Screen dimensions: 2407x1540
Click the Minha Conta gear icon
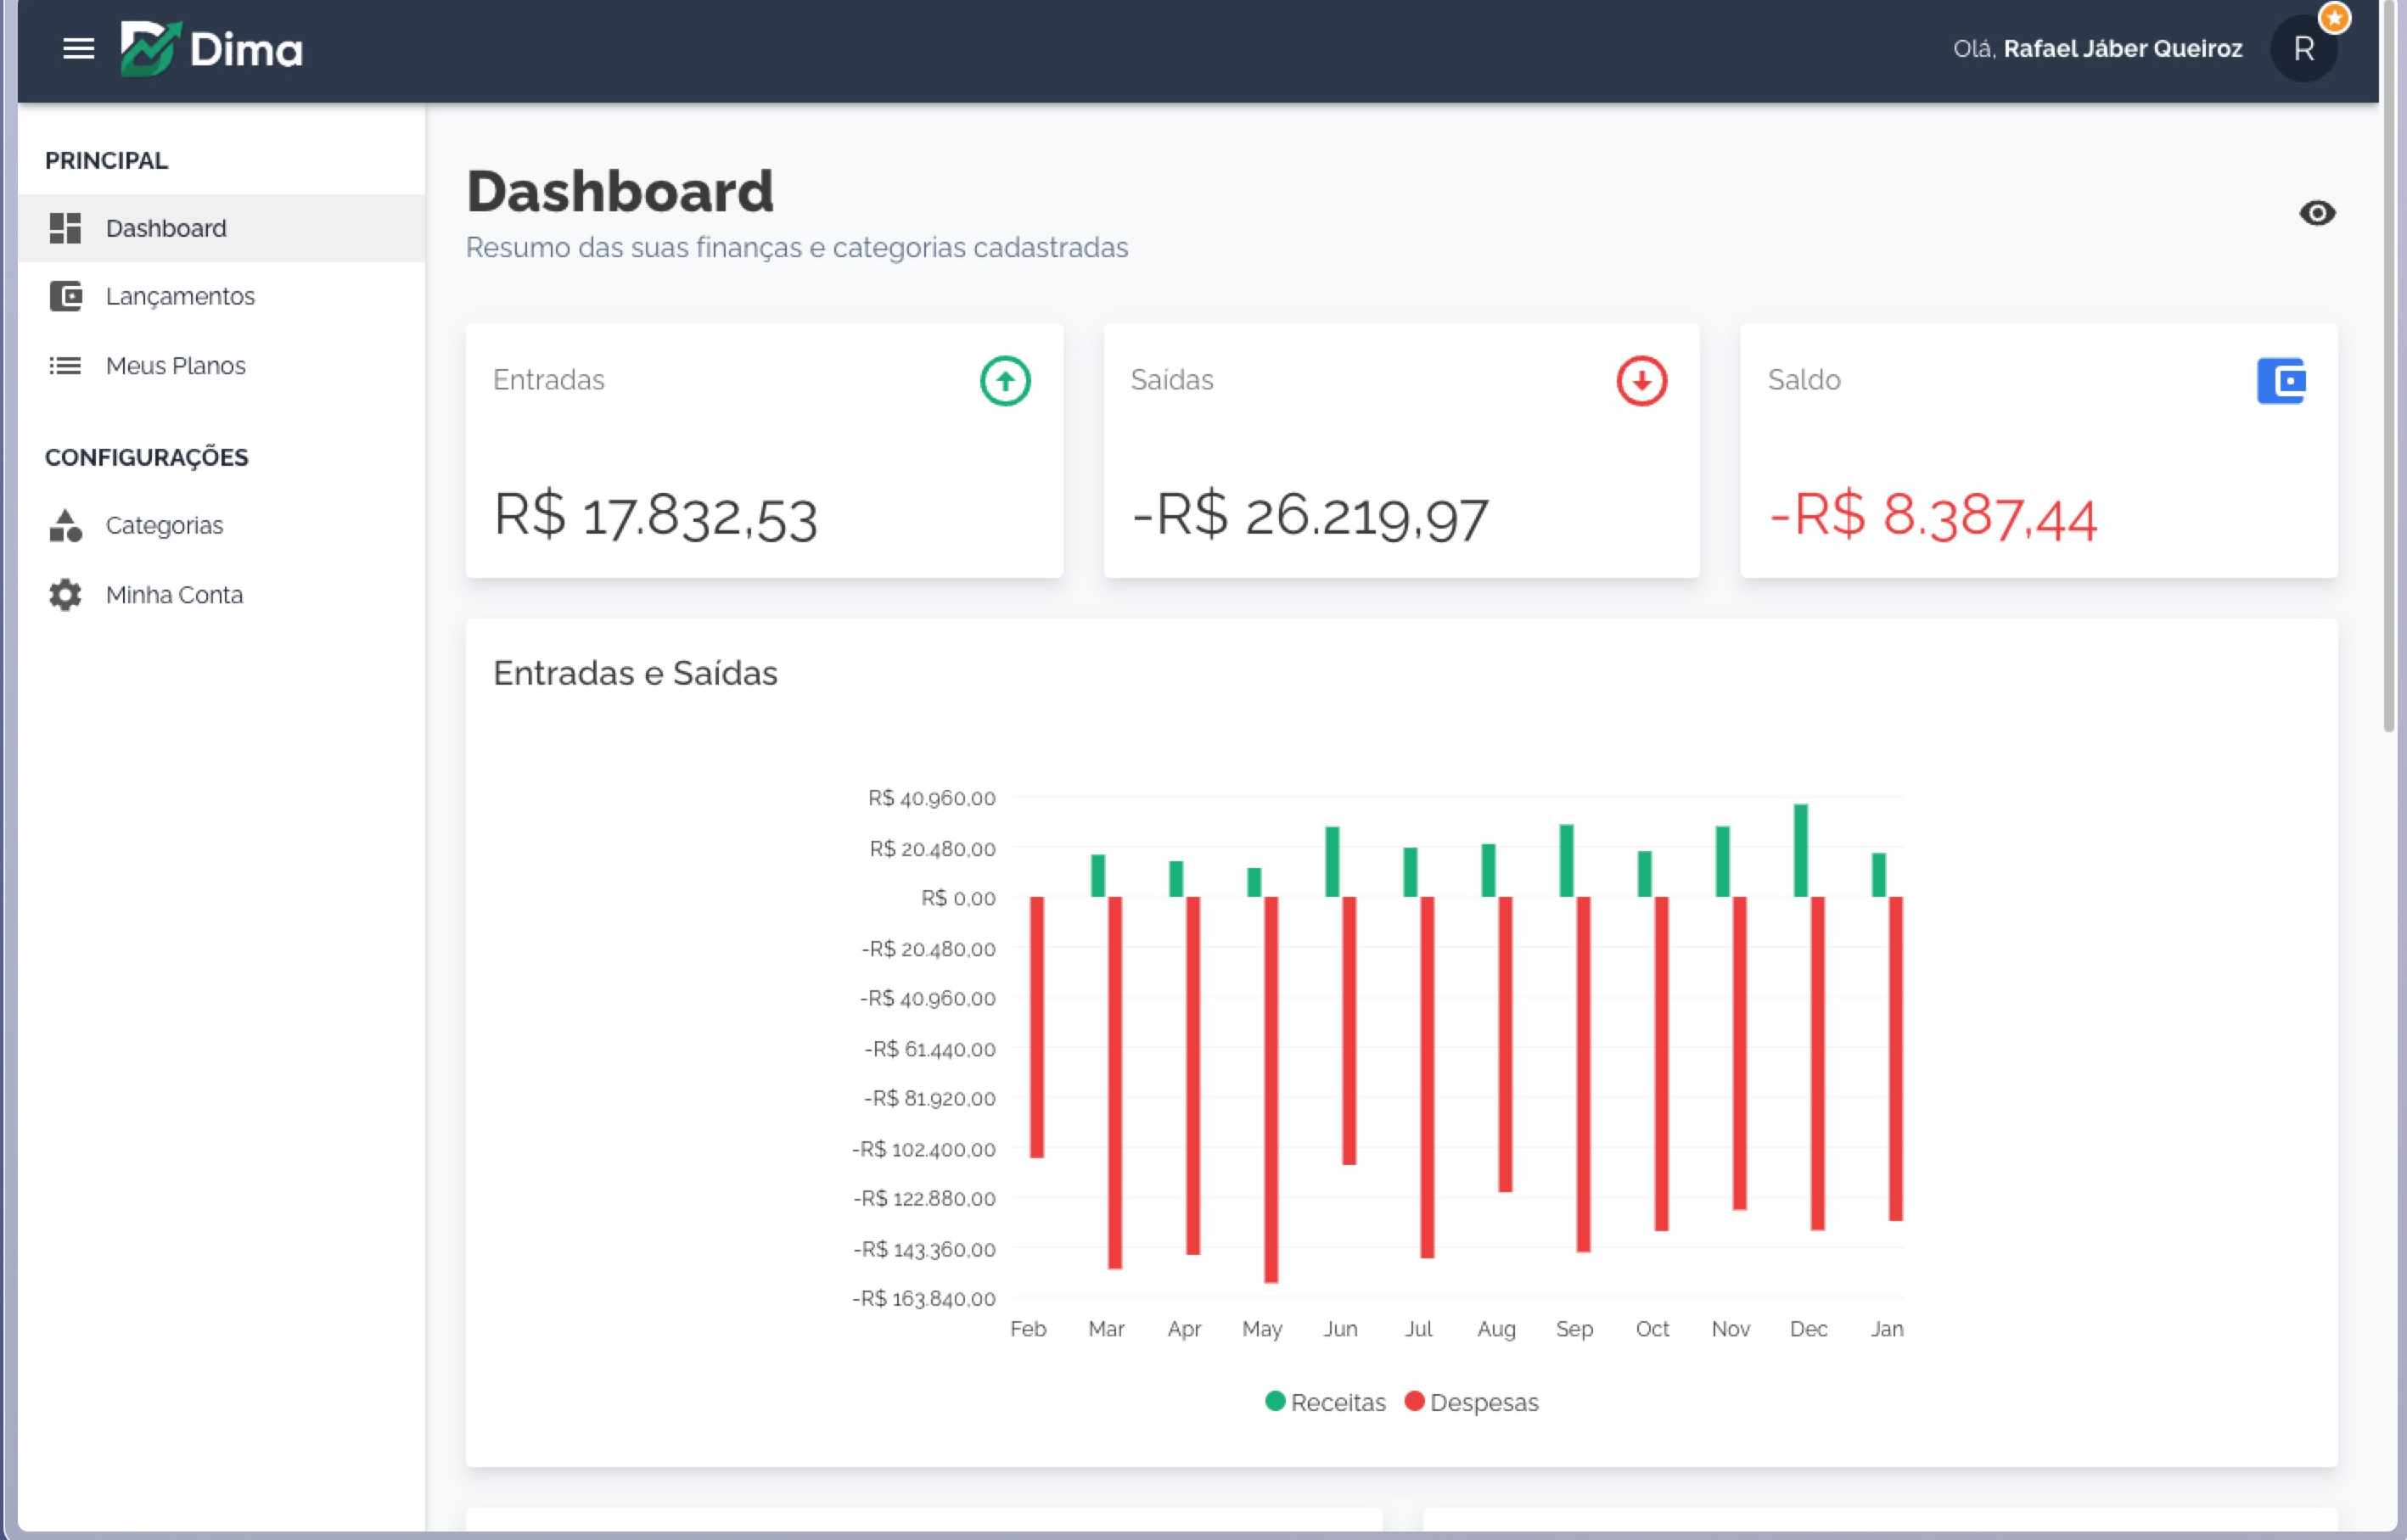tap(65, 595)
